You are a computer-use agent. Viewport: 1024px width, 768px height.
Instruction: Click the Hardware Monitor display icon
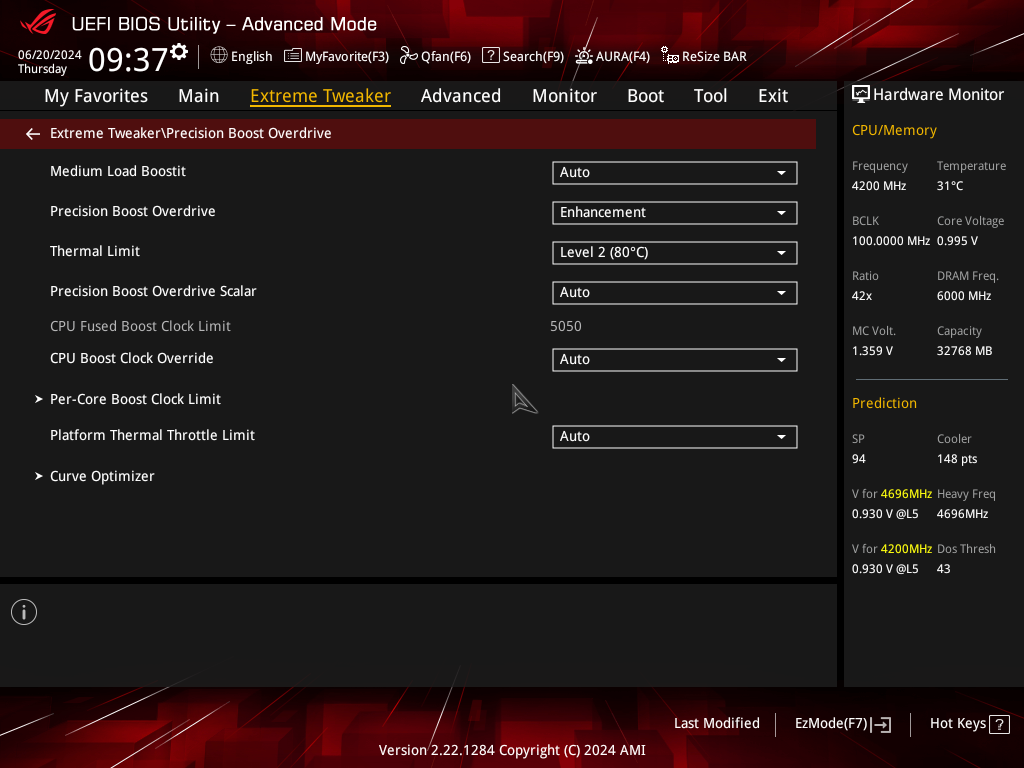(861, 95)
